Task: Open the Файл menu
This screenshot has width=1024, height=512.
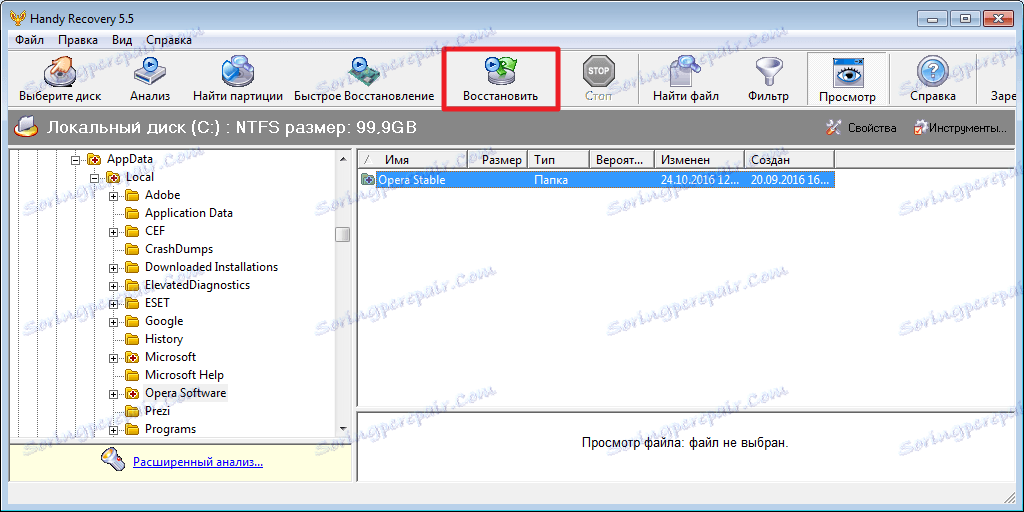Action: (29, 40)
